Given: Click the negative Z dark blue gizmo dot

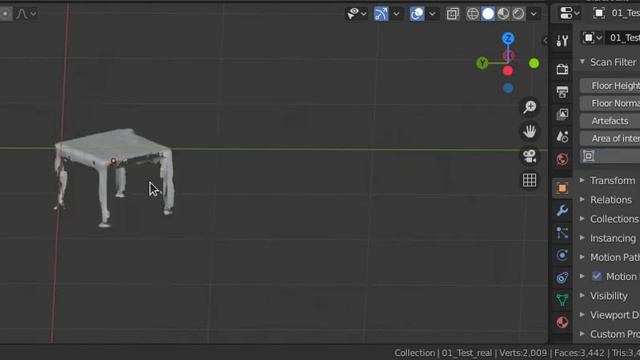Looking at the screenshot, I should point(508,88).
